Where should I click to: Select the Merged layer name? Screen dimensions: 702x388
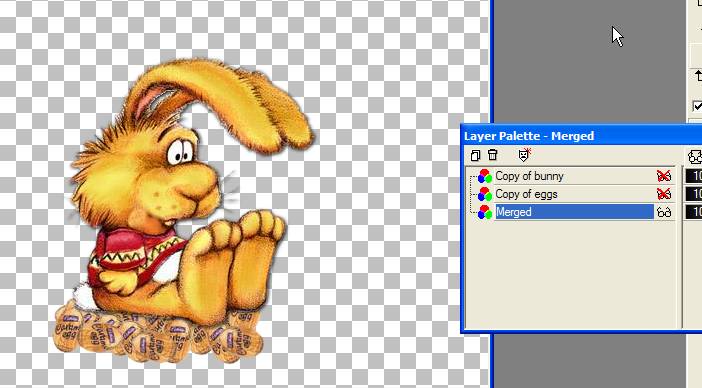click(514, 212)
